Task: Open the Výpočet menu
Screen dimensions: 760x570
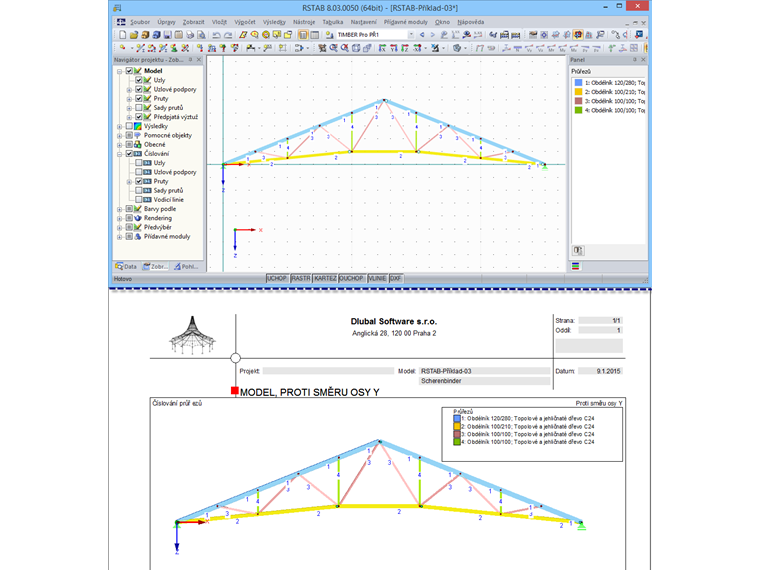Action: tap(245, 22)
